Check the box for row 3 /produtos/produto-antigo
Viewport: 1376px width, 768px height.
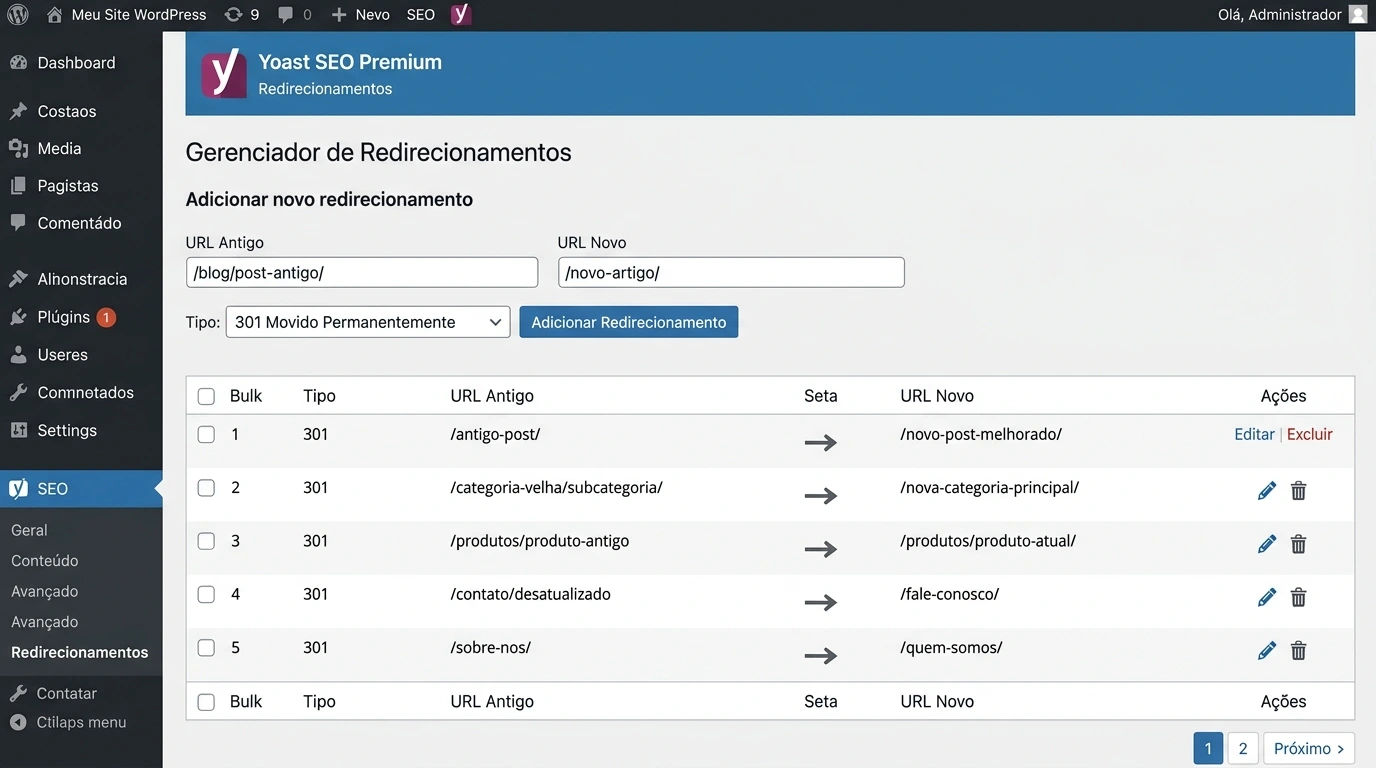click(206, 541)
